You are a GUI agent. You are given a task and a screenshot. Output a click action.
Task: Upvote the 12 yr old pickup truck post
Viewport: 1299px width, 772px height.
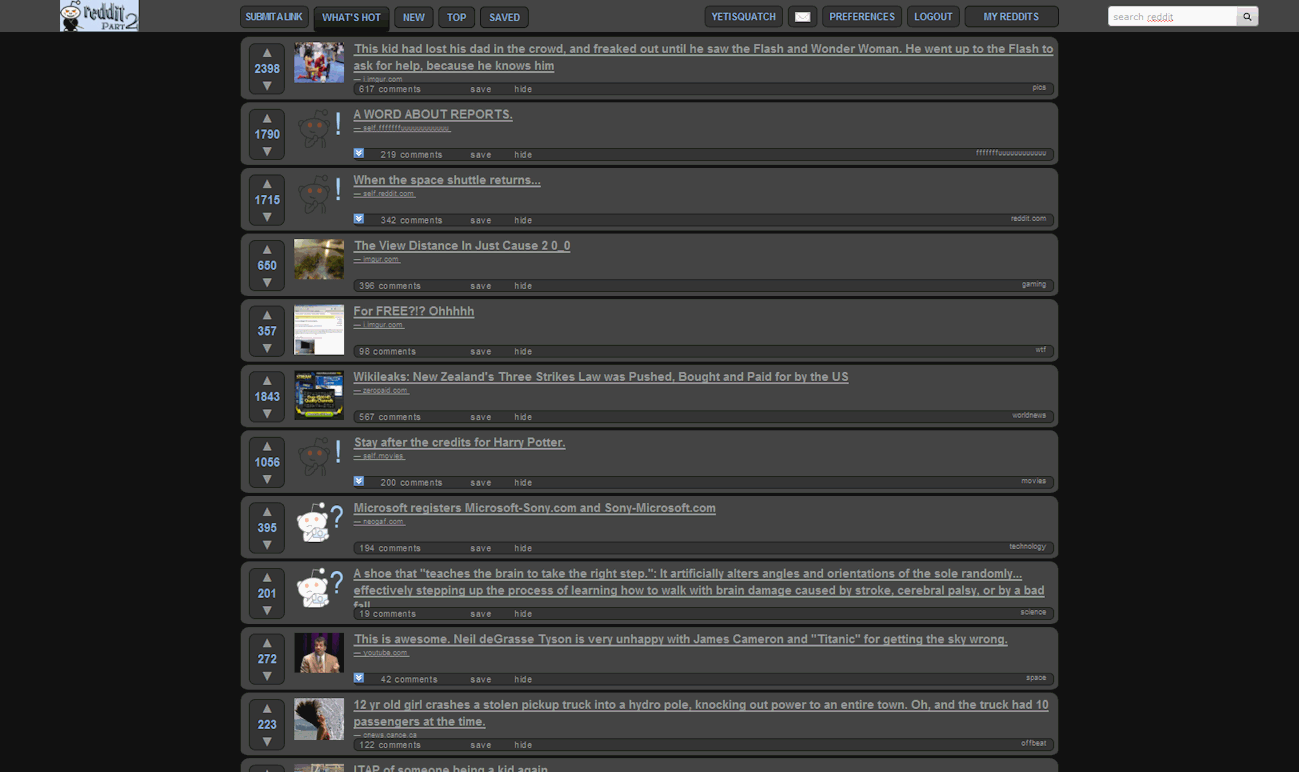tap(267, 708)
